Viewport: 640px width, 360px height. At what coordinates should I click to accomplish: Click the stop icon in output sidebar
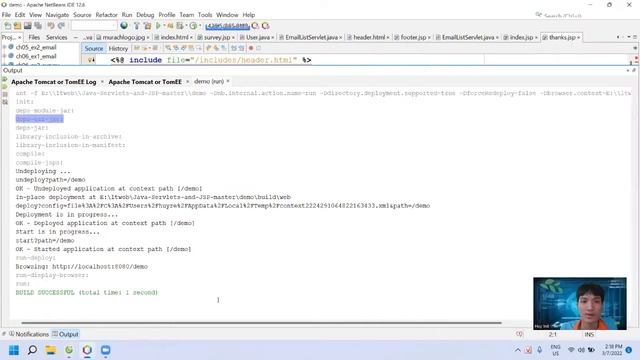tap(5, 94)
